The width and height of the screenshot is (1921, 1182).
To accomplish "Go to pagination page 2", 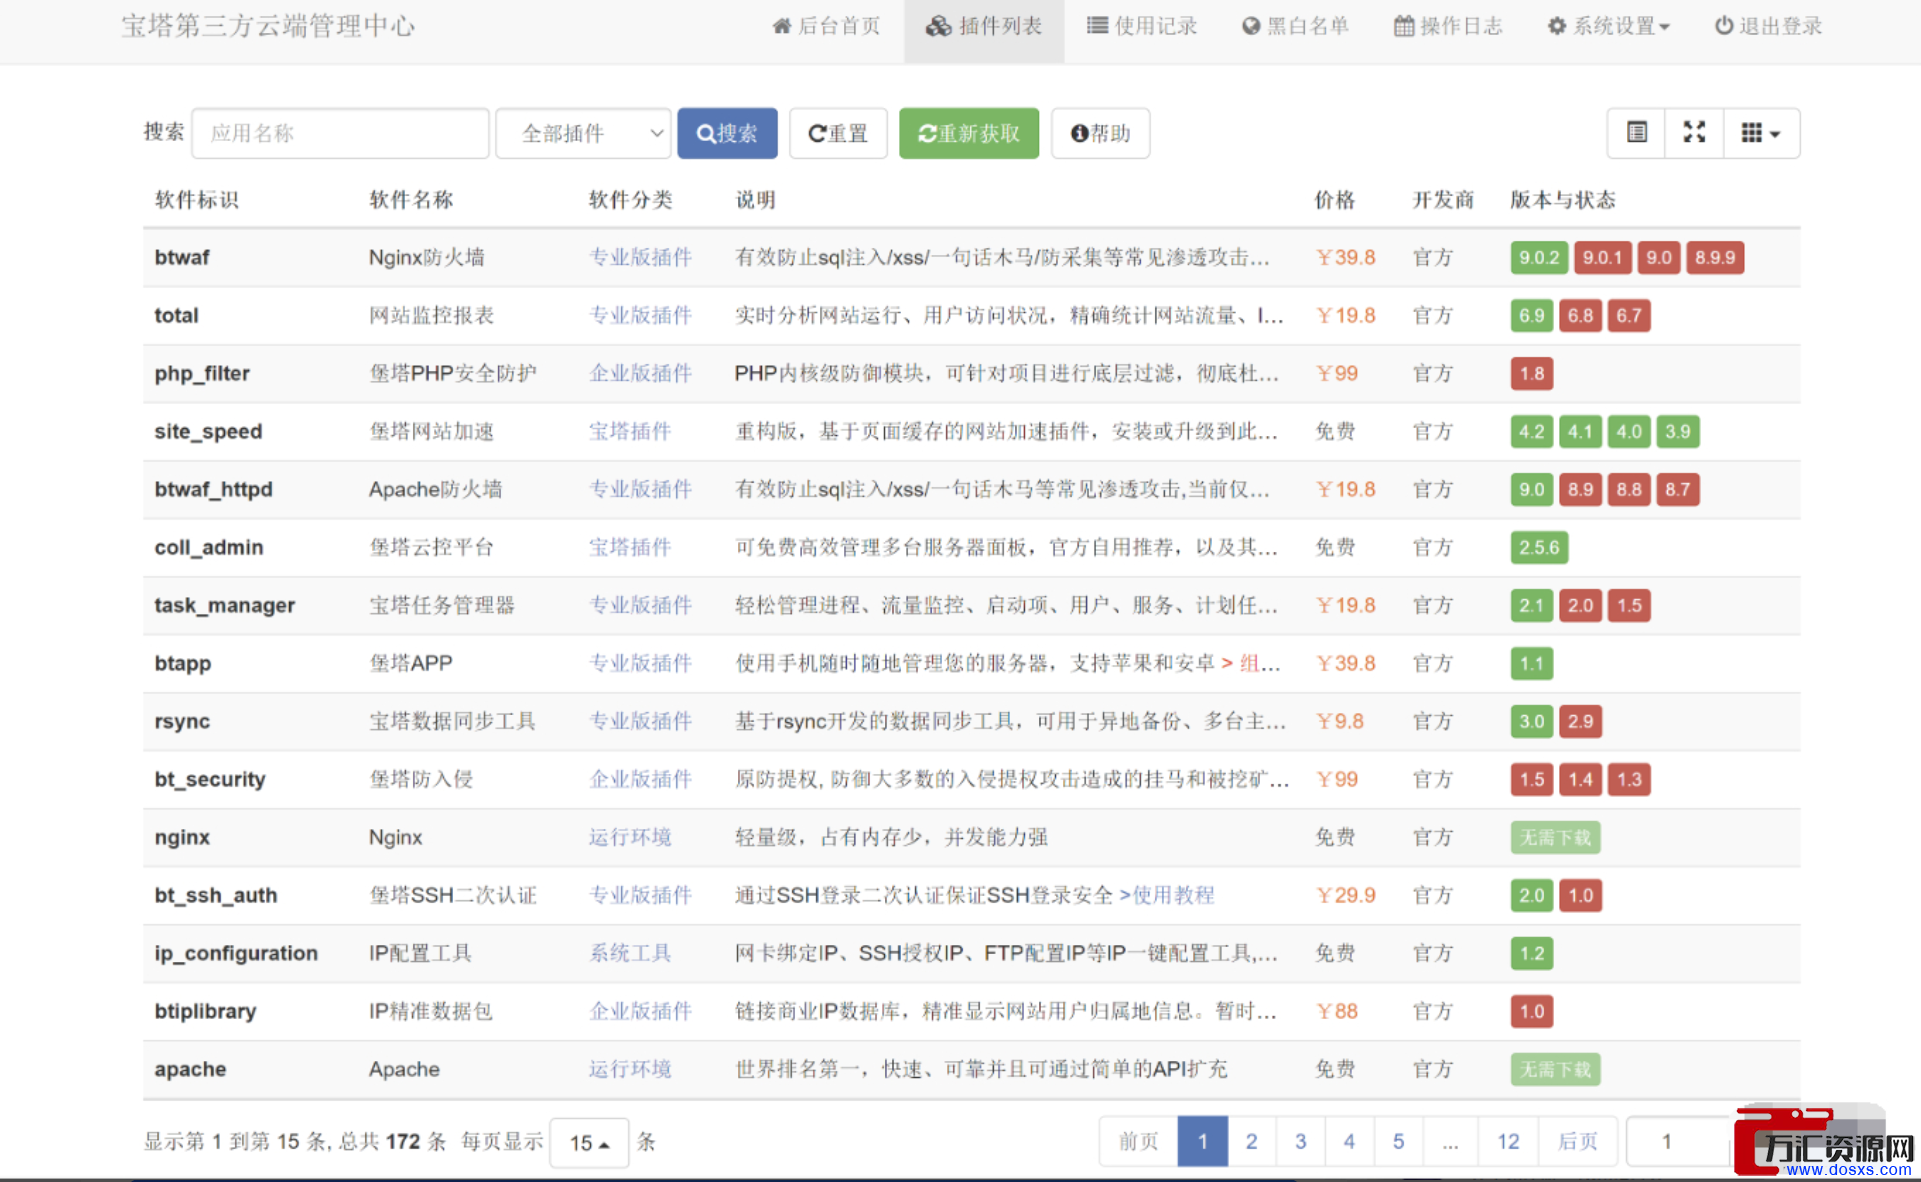I will click(1251, 1142).
